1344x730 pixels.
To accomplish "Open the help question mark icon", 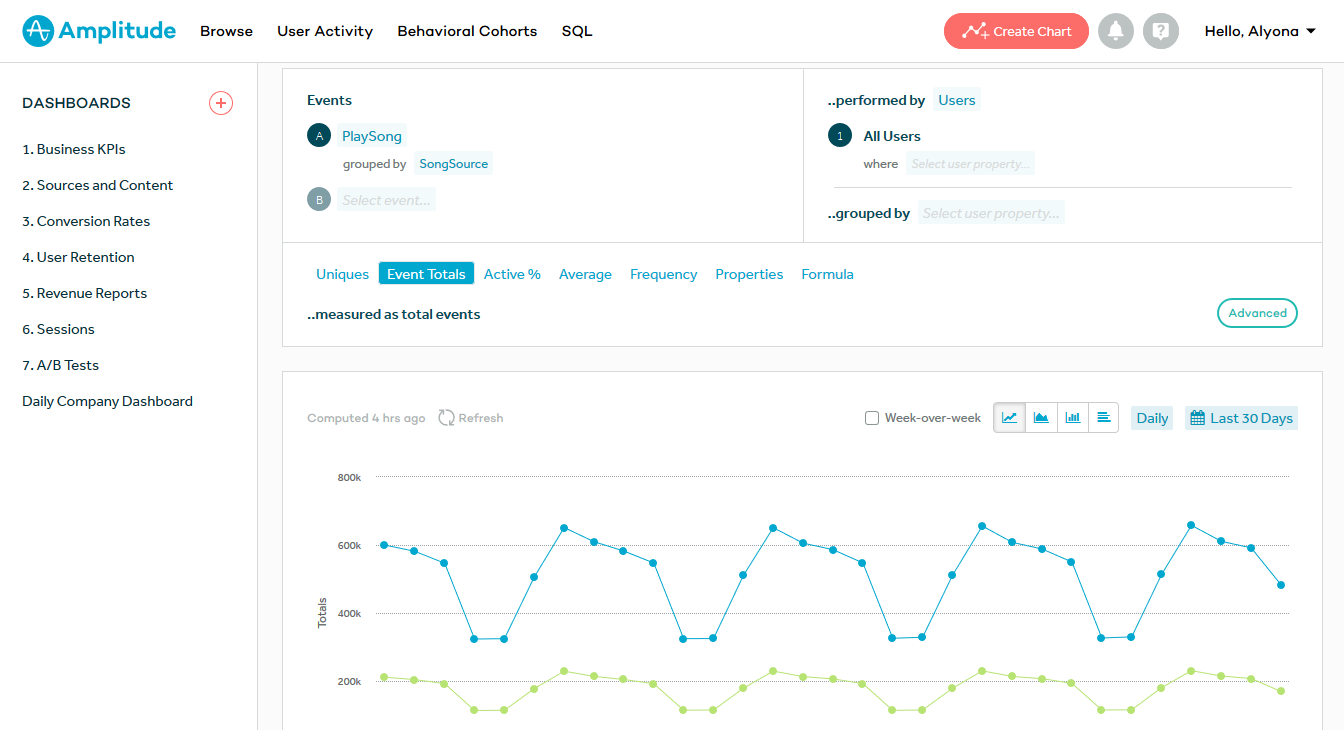I will point(1161,31).
